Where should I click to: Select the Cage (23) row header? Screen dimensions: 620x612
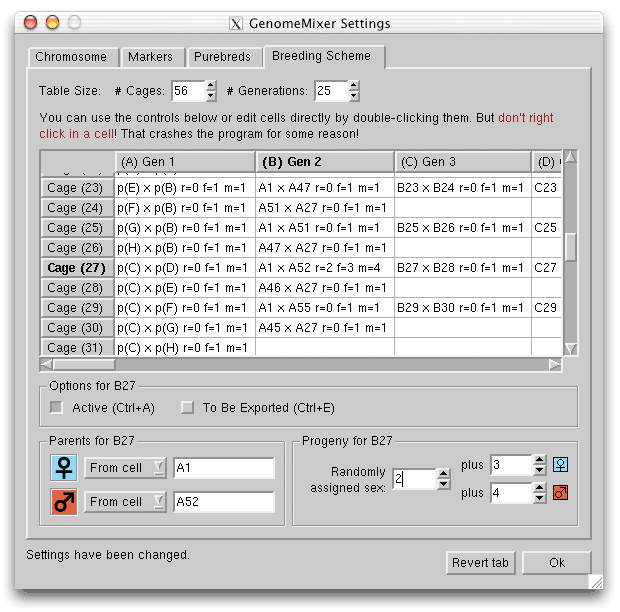pos(78,188)
